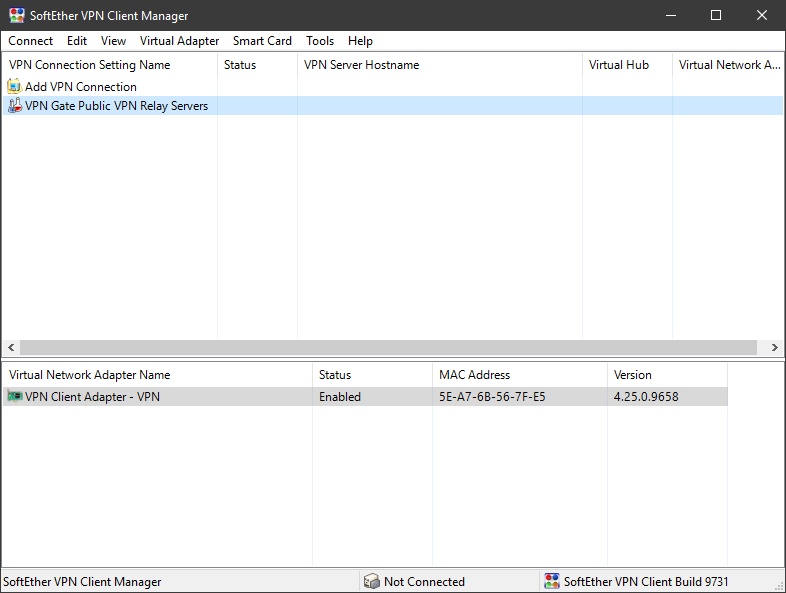Click the SoftEther build icon in status bar

[552, 581]
